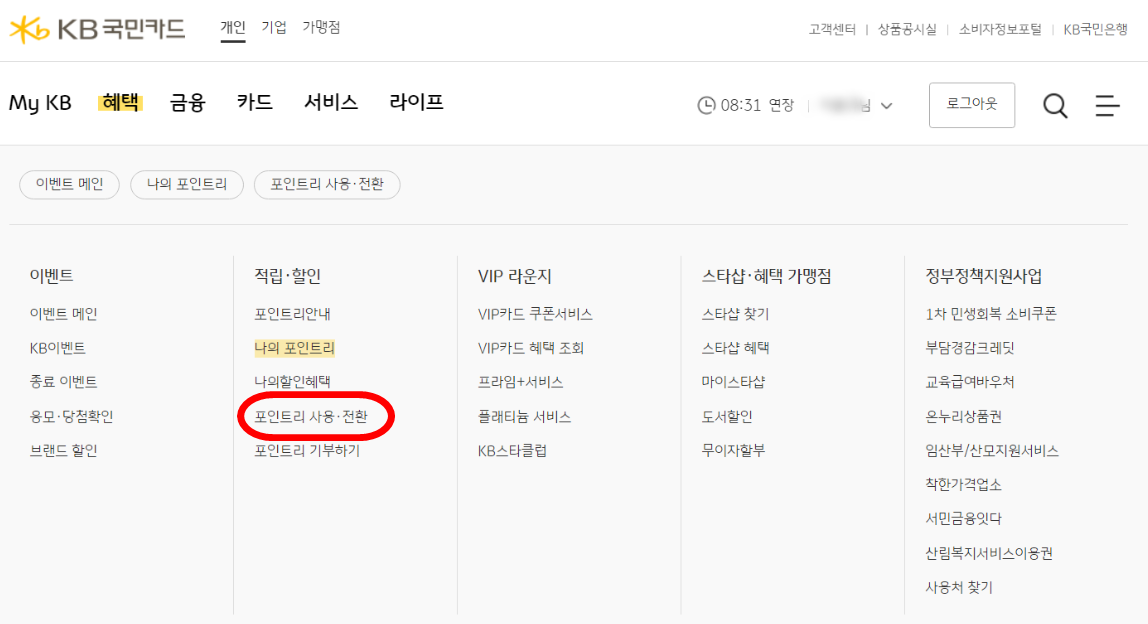Select the 가맹점 tab
Screen dimensions: 1148x624
(321, 28)
